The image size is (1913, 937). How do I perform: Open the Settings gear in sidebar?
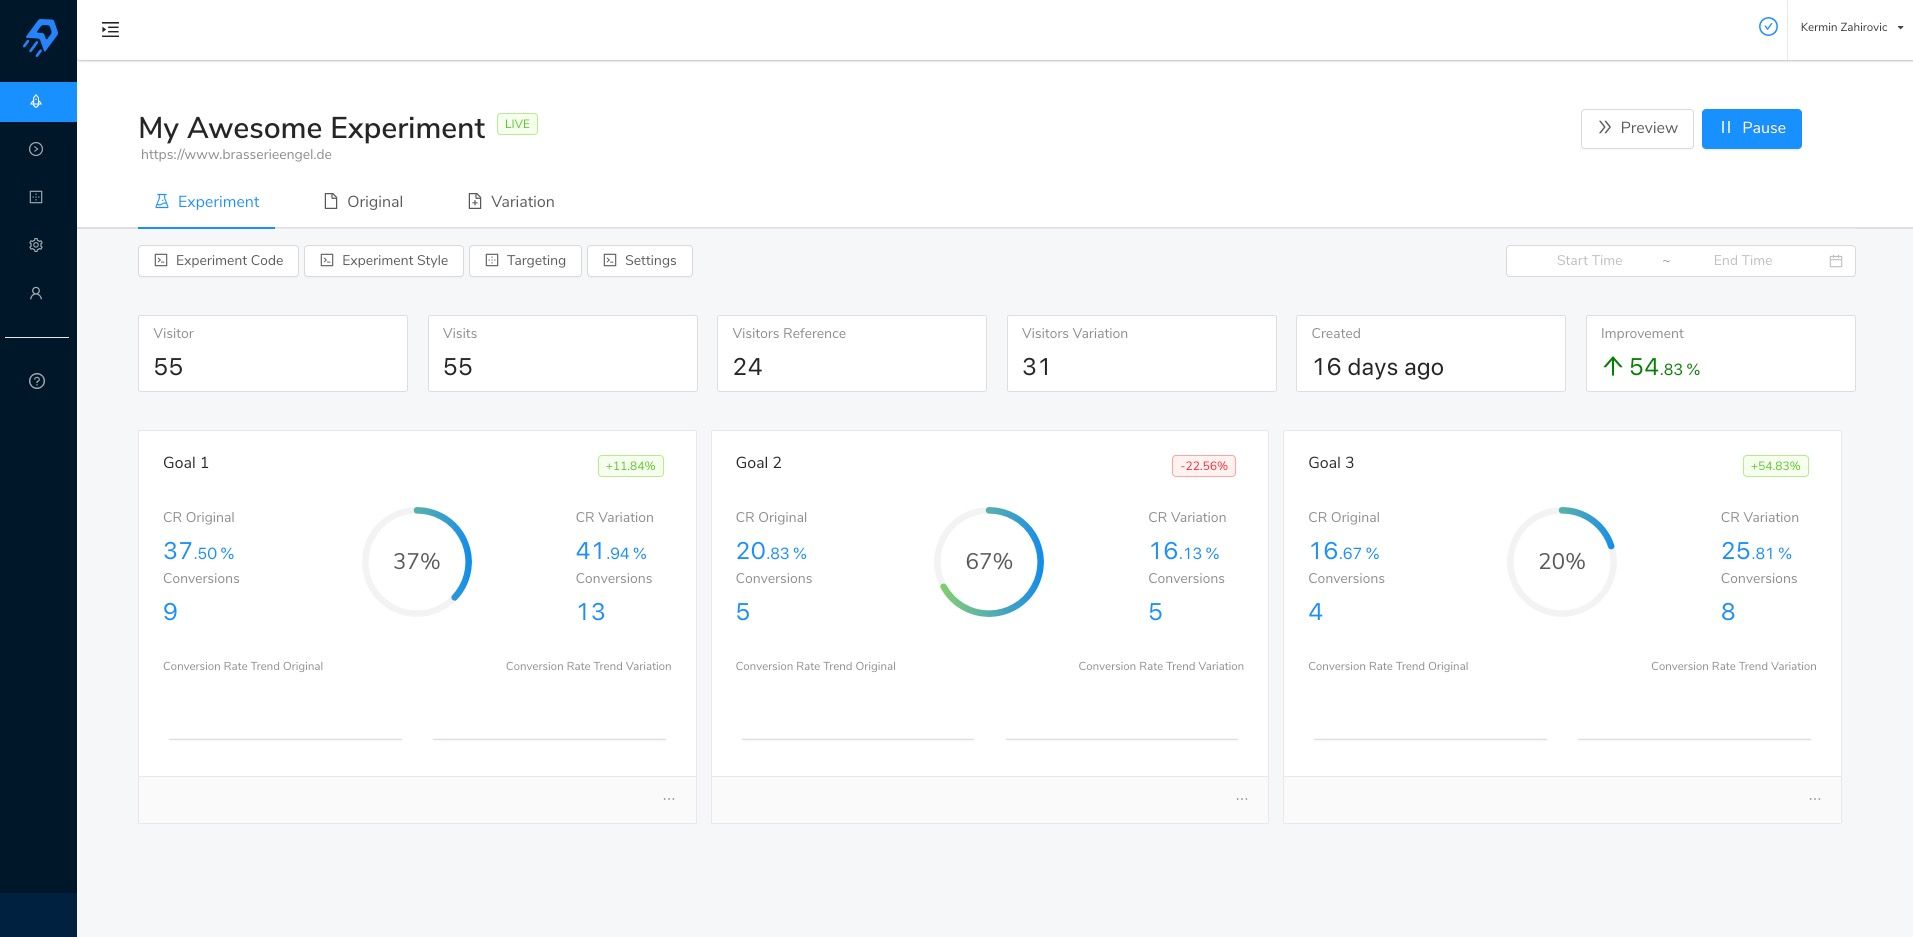coord(36,244)
